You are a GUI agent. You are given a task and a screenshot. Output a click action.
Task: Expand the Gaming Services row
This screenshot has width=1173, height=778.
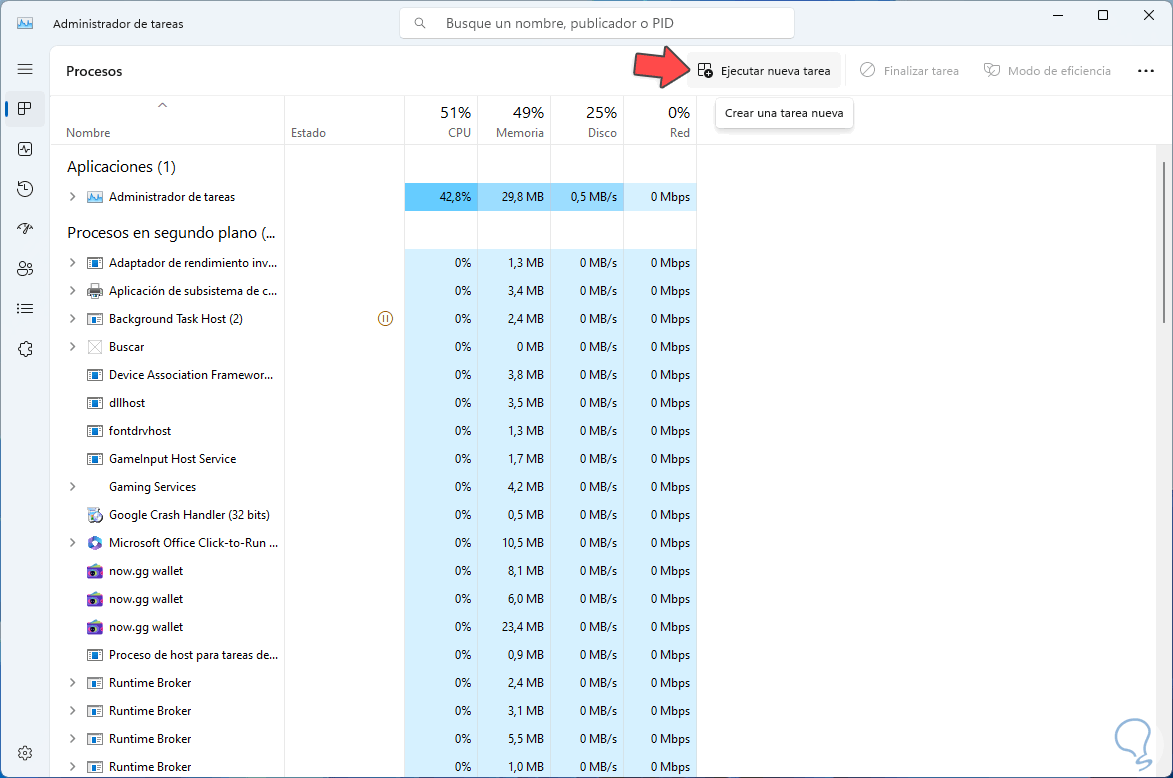coord(73,487)
